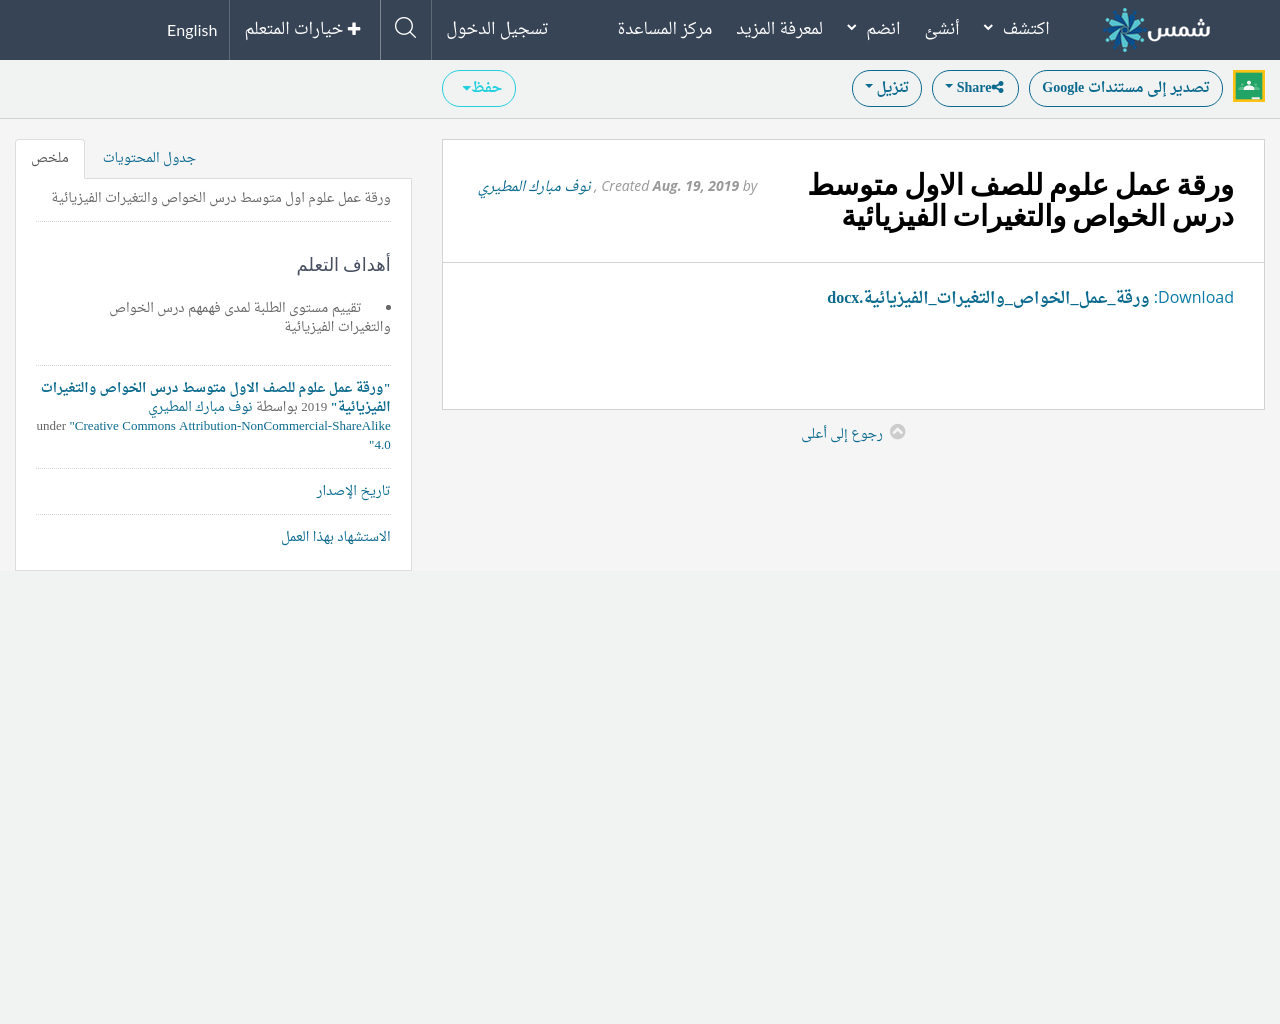Open the Share dropdown
The image size is (1280, 1024).
click(975, 88)
